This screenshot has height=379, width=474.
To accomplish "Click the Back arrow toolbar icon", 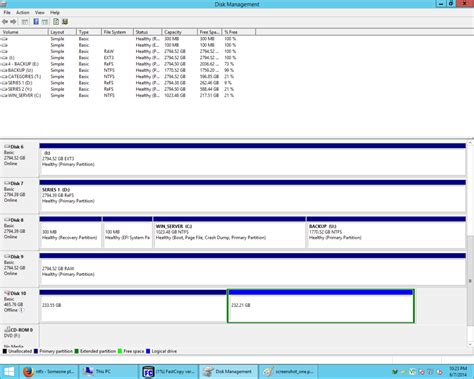I will (5, 22).
